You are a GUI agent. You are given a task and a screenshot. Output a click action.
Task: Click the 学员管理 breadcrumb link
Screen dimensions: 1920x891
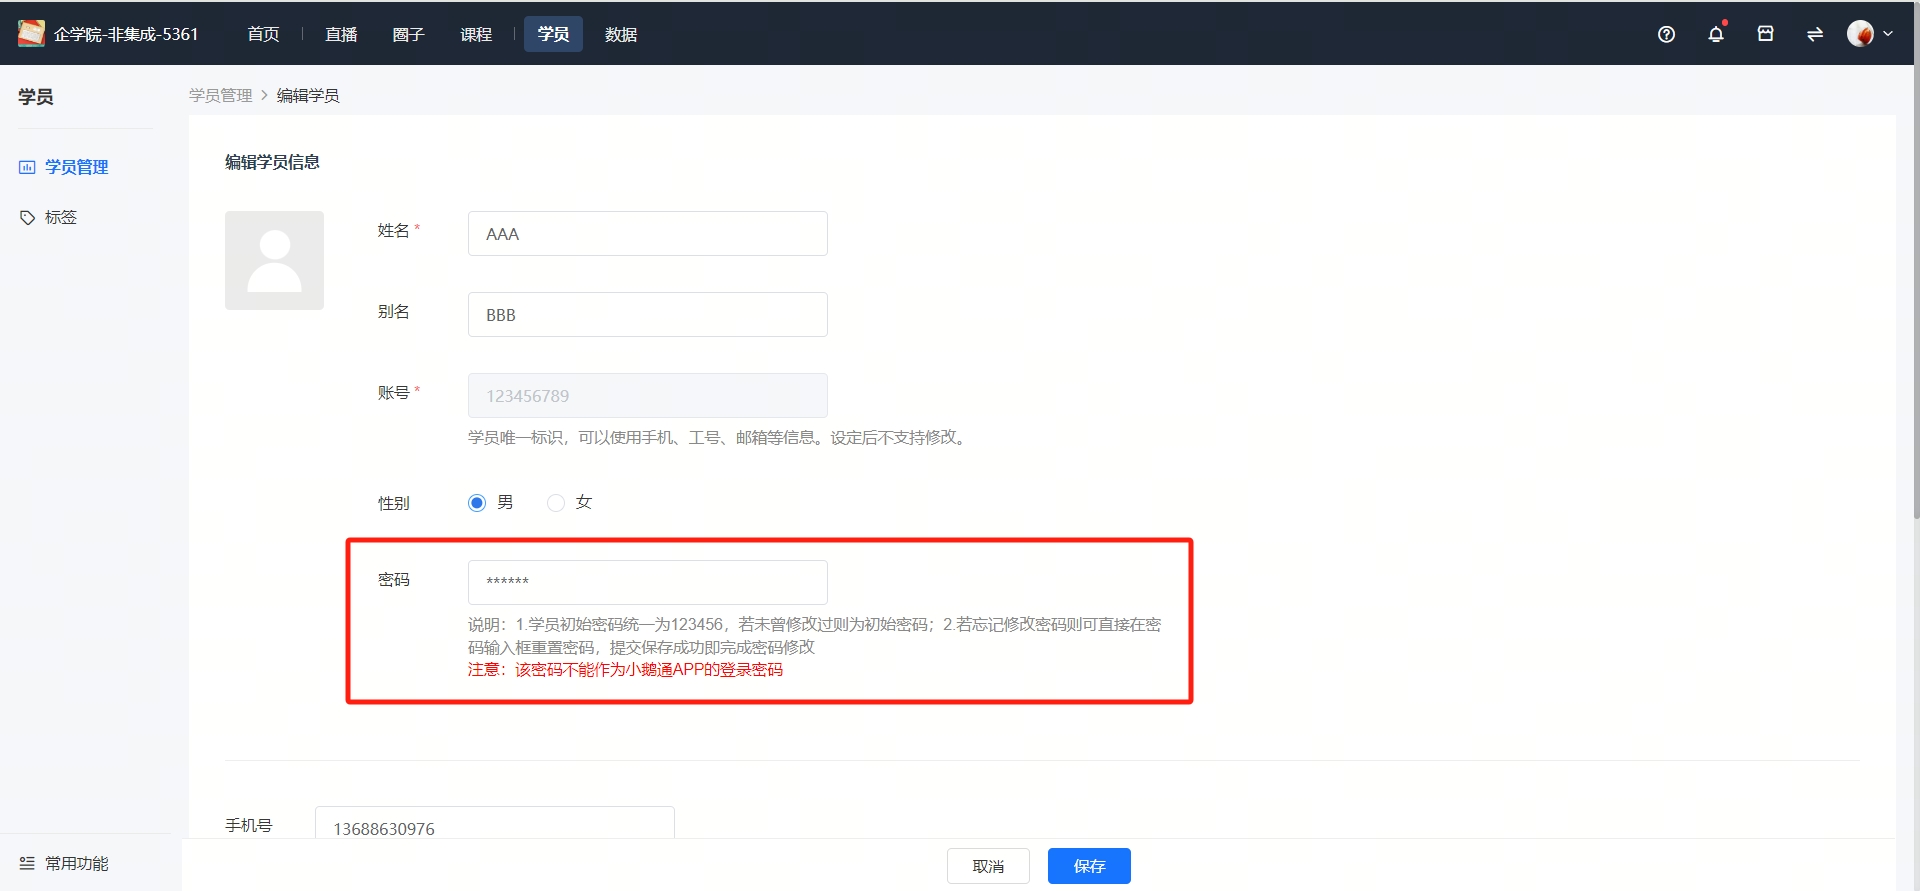221,95
